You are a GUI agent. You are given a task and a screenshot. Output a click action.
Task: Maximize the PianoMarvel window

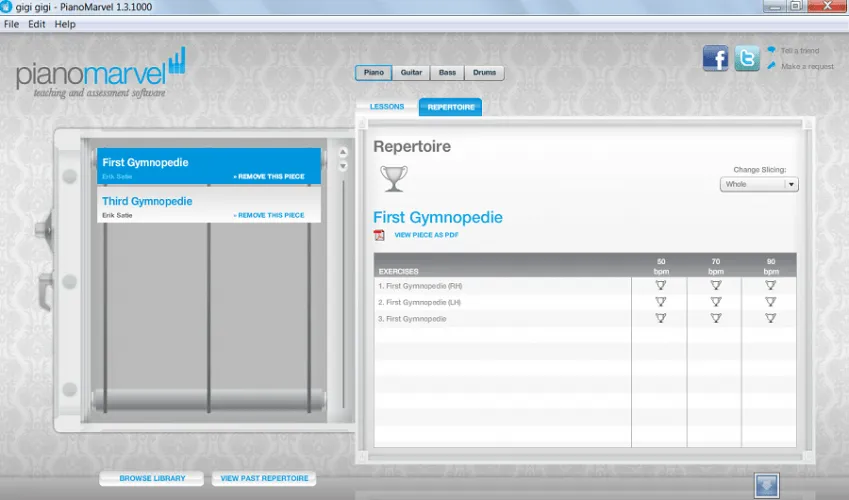(796, 6)
